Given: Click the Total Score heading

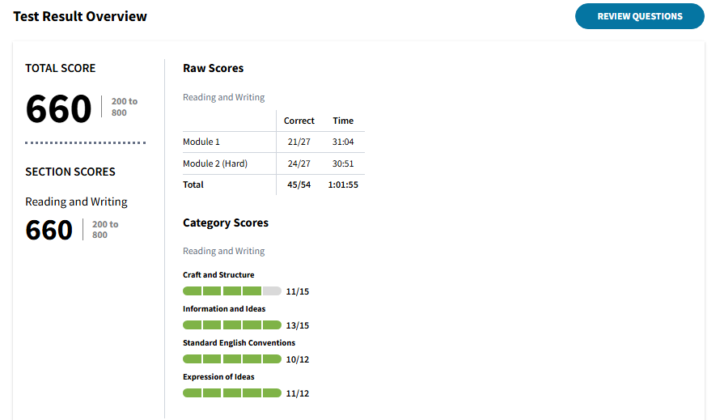Looking at the screenshot, I should (x=60, y=68).
